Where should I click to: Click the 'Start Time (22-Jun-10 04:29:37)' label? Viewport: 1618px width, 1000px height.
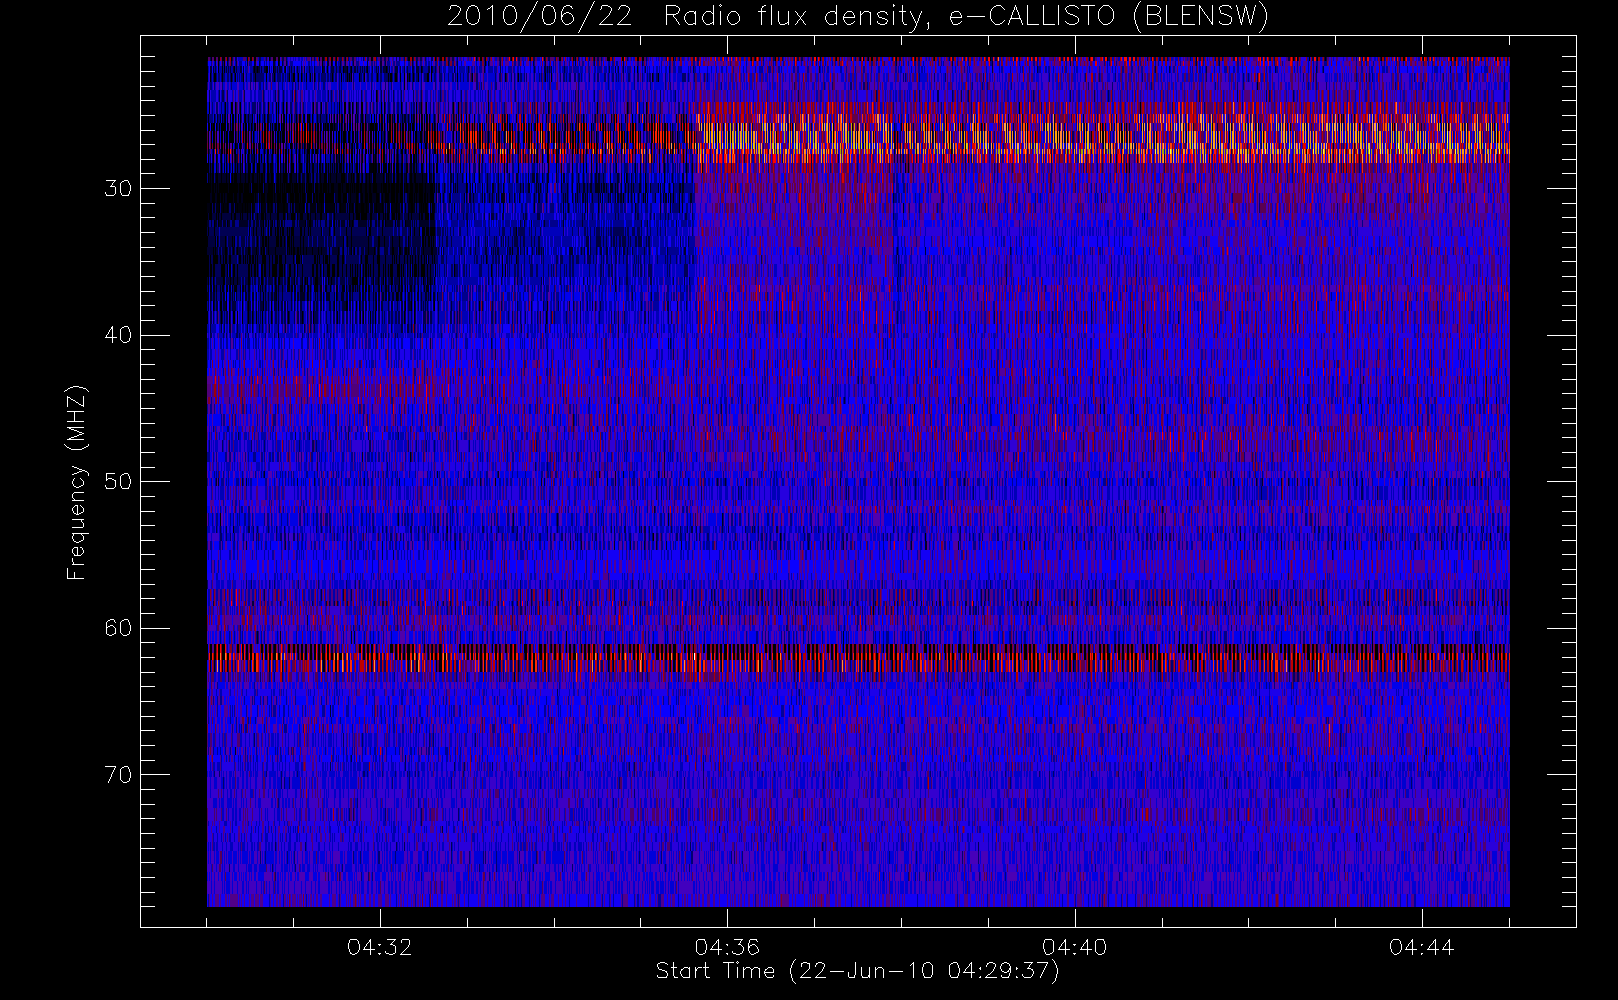pos(858,971)
